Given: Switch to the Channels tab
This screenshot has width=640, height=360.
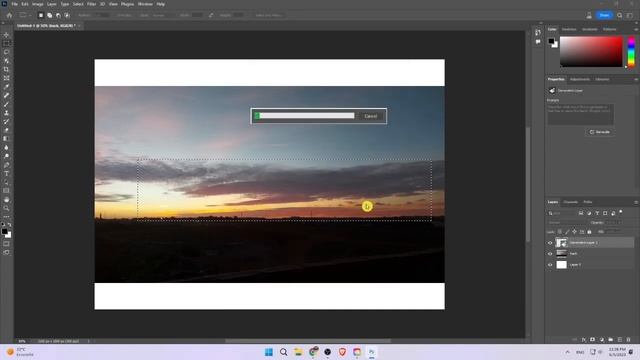Looking at the screenshot, I should coord(570,202).
